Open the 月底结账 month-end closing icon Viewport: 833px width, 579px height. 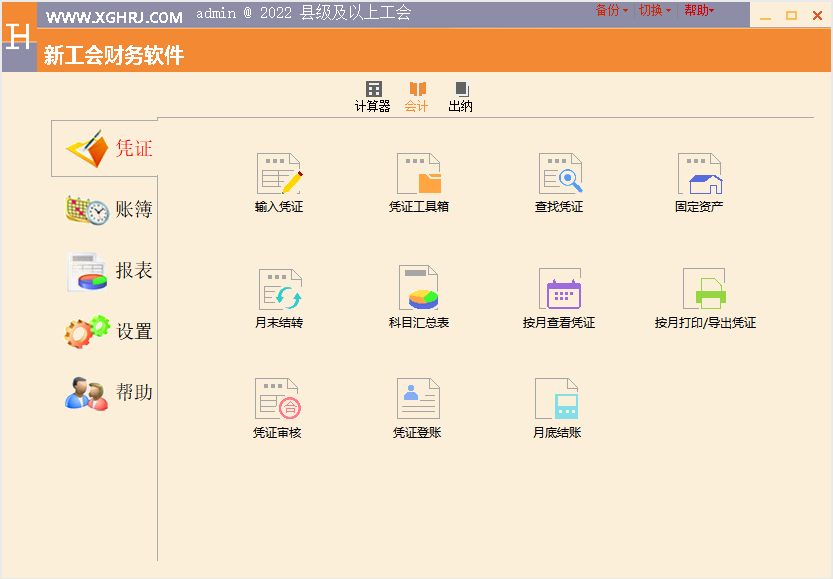tap(557, 401)
